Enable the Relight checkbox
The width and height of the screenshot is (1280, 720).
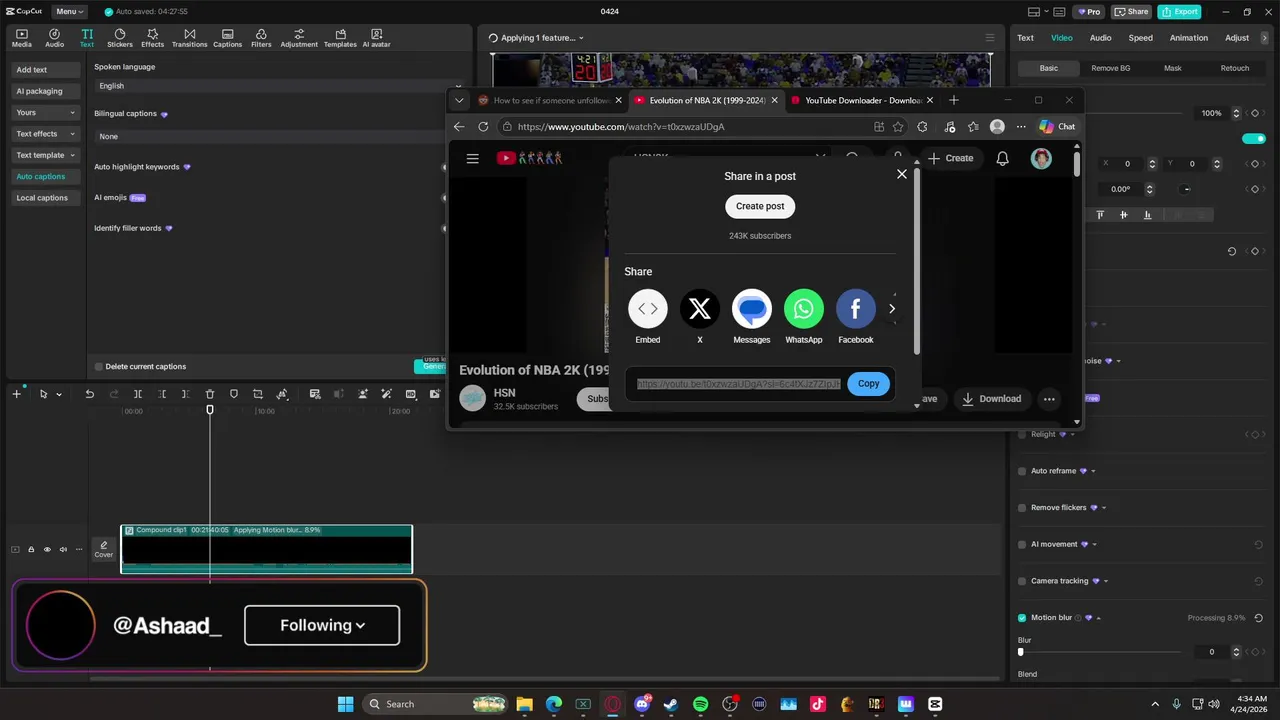[x=1022, y=435]
